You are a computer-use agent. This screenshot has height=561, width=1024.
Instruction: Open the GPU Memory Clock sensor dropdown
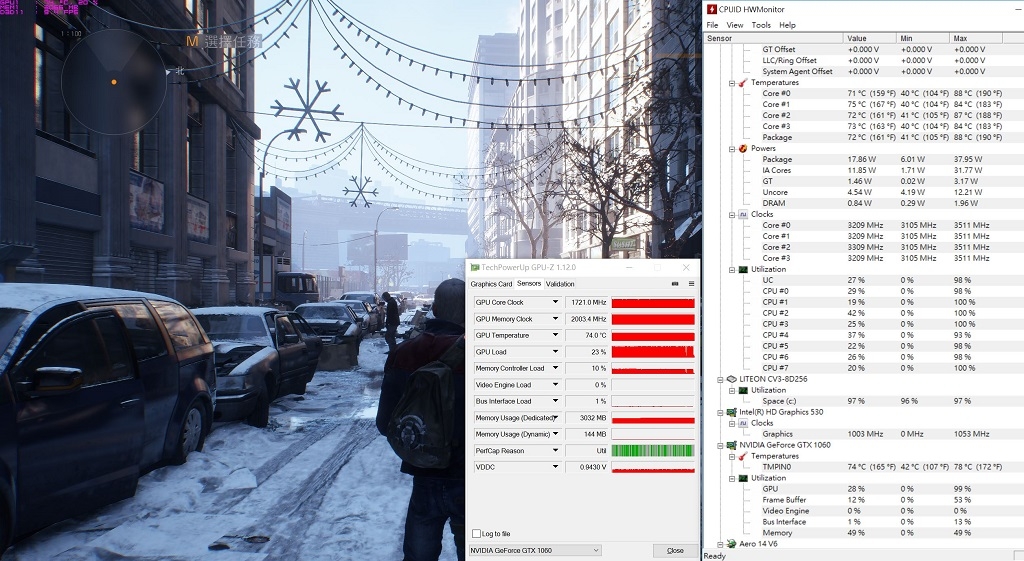[555, 319]
